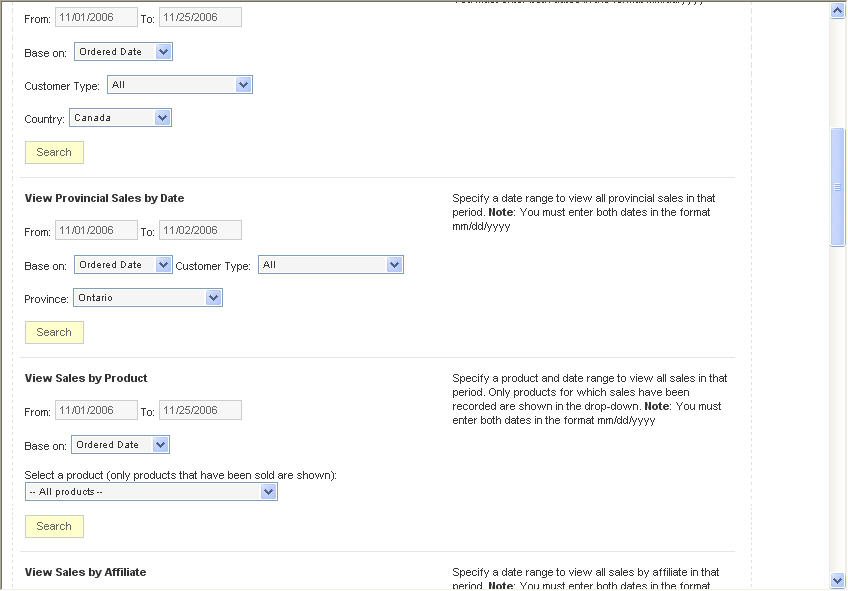Viewport: 848px width, 591px height.
Task: Open Base on dropdown under View Sales by Product
Action: tap(120, 445)
